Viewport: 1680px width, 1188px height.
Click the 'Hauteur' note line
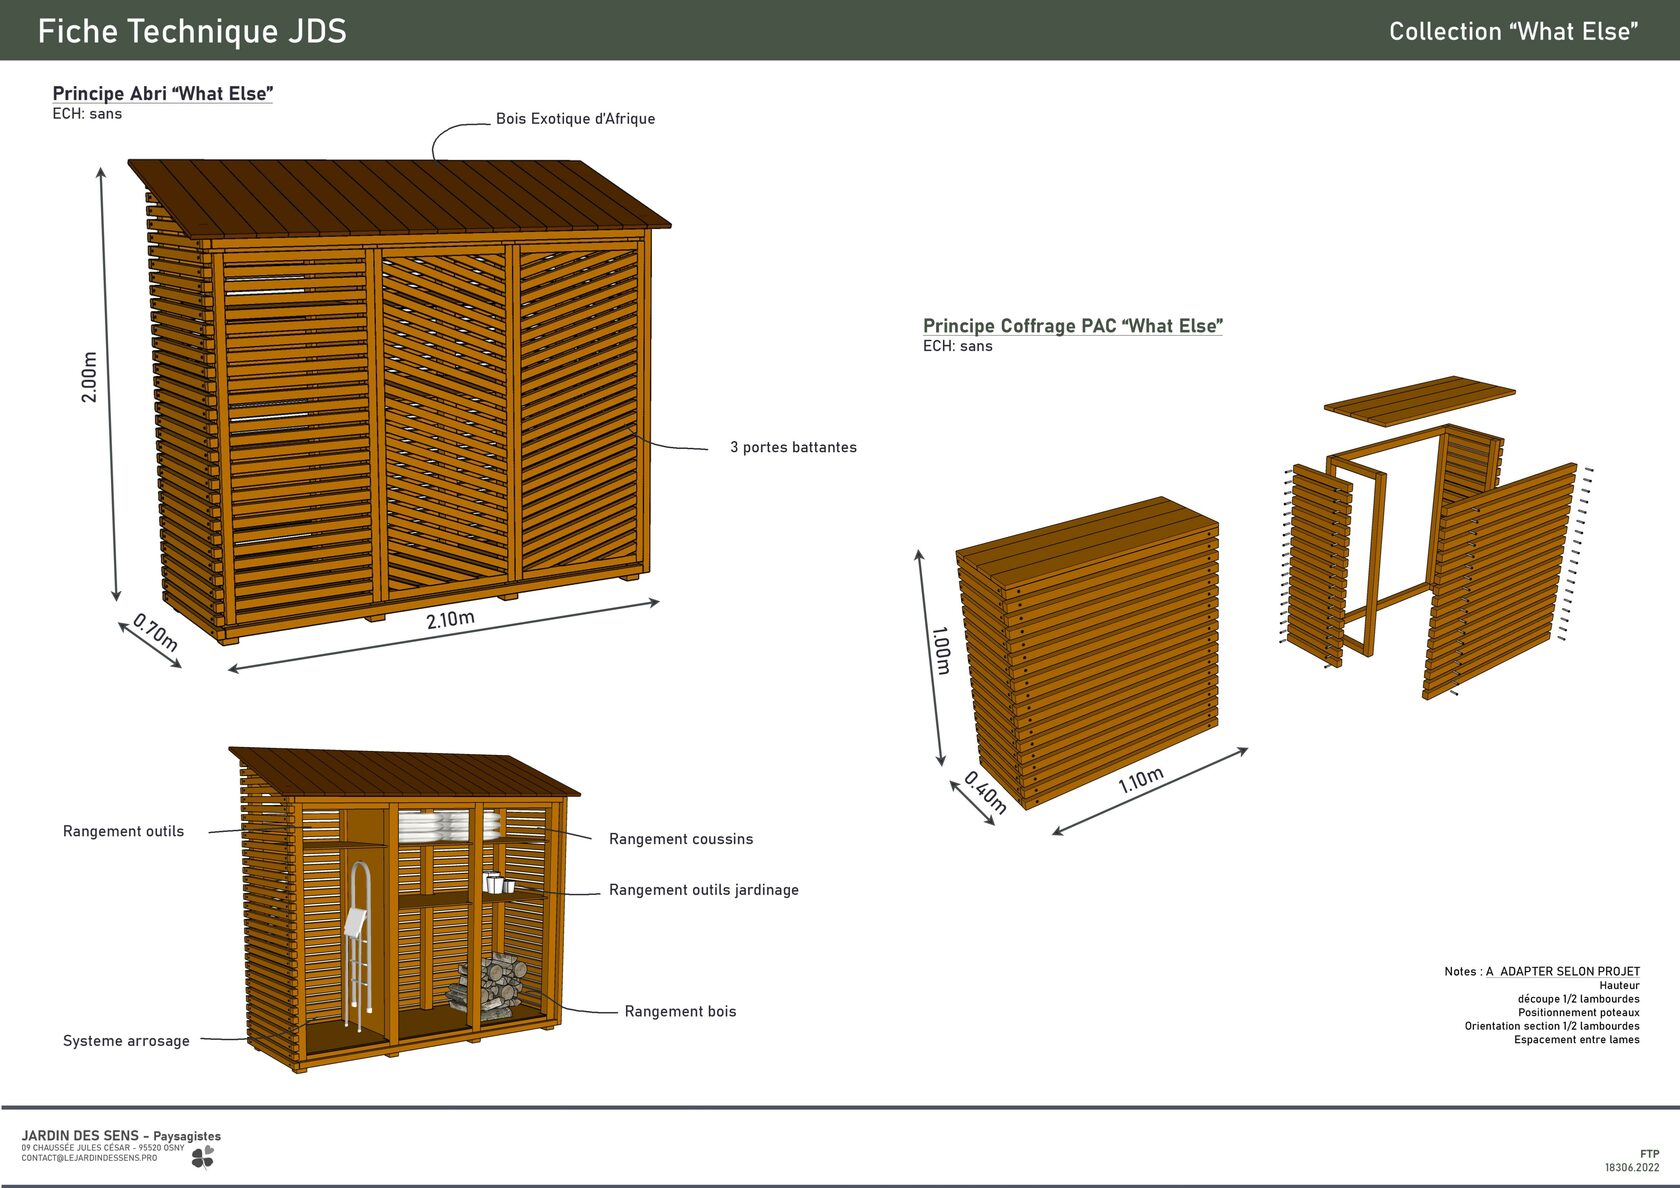[x=1619, y=985]
